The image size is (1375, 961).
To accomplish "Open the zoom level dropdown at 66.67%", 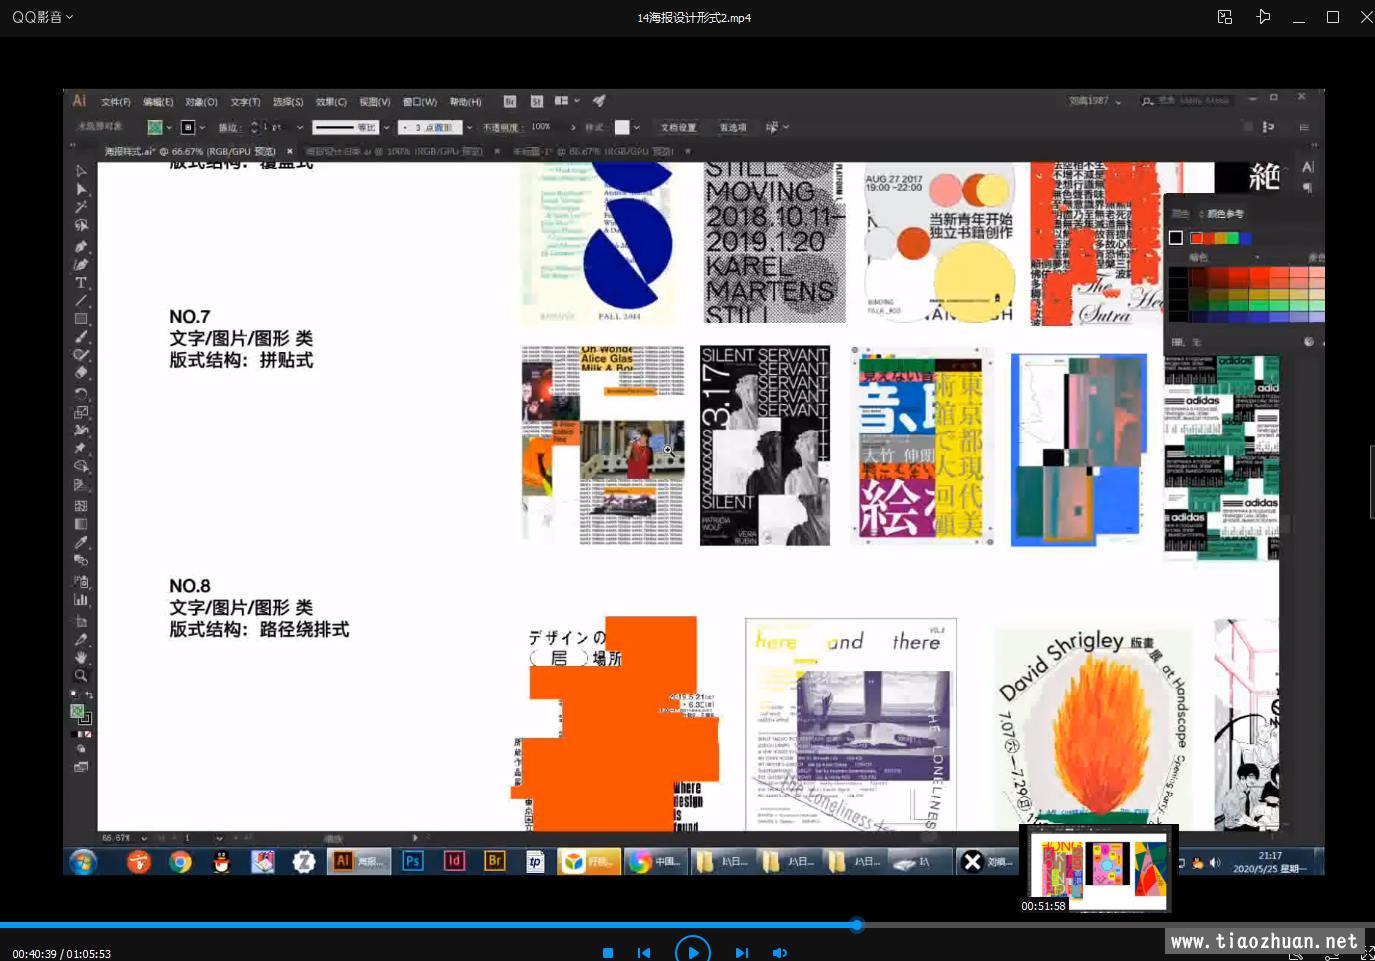I will pos(144,838).
